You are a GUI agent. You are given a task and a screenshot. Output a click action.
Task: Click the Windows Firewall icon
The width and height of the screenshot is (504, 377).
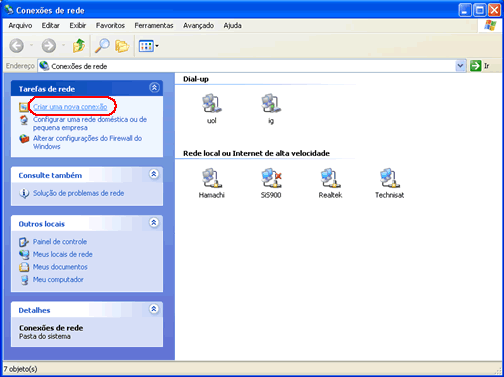pyautogui.click(x=24, y=139)
